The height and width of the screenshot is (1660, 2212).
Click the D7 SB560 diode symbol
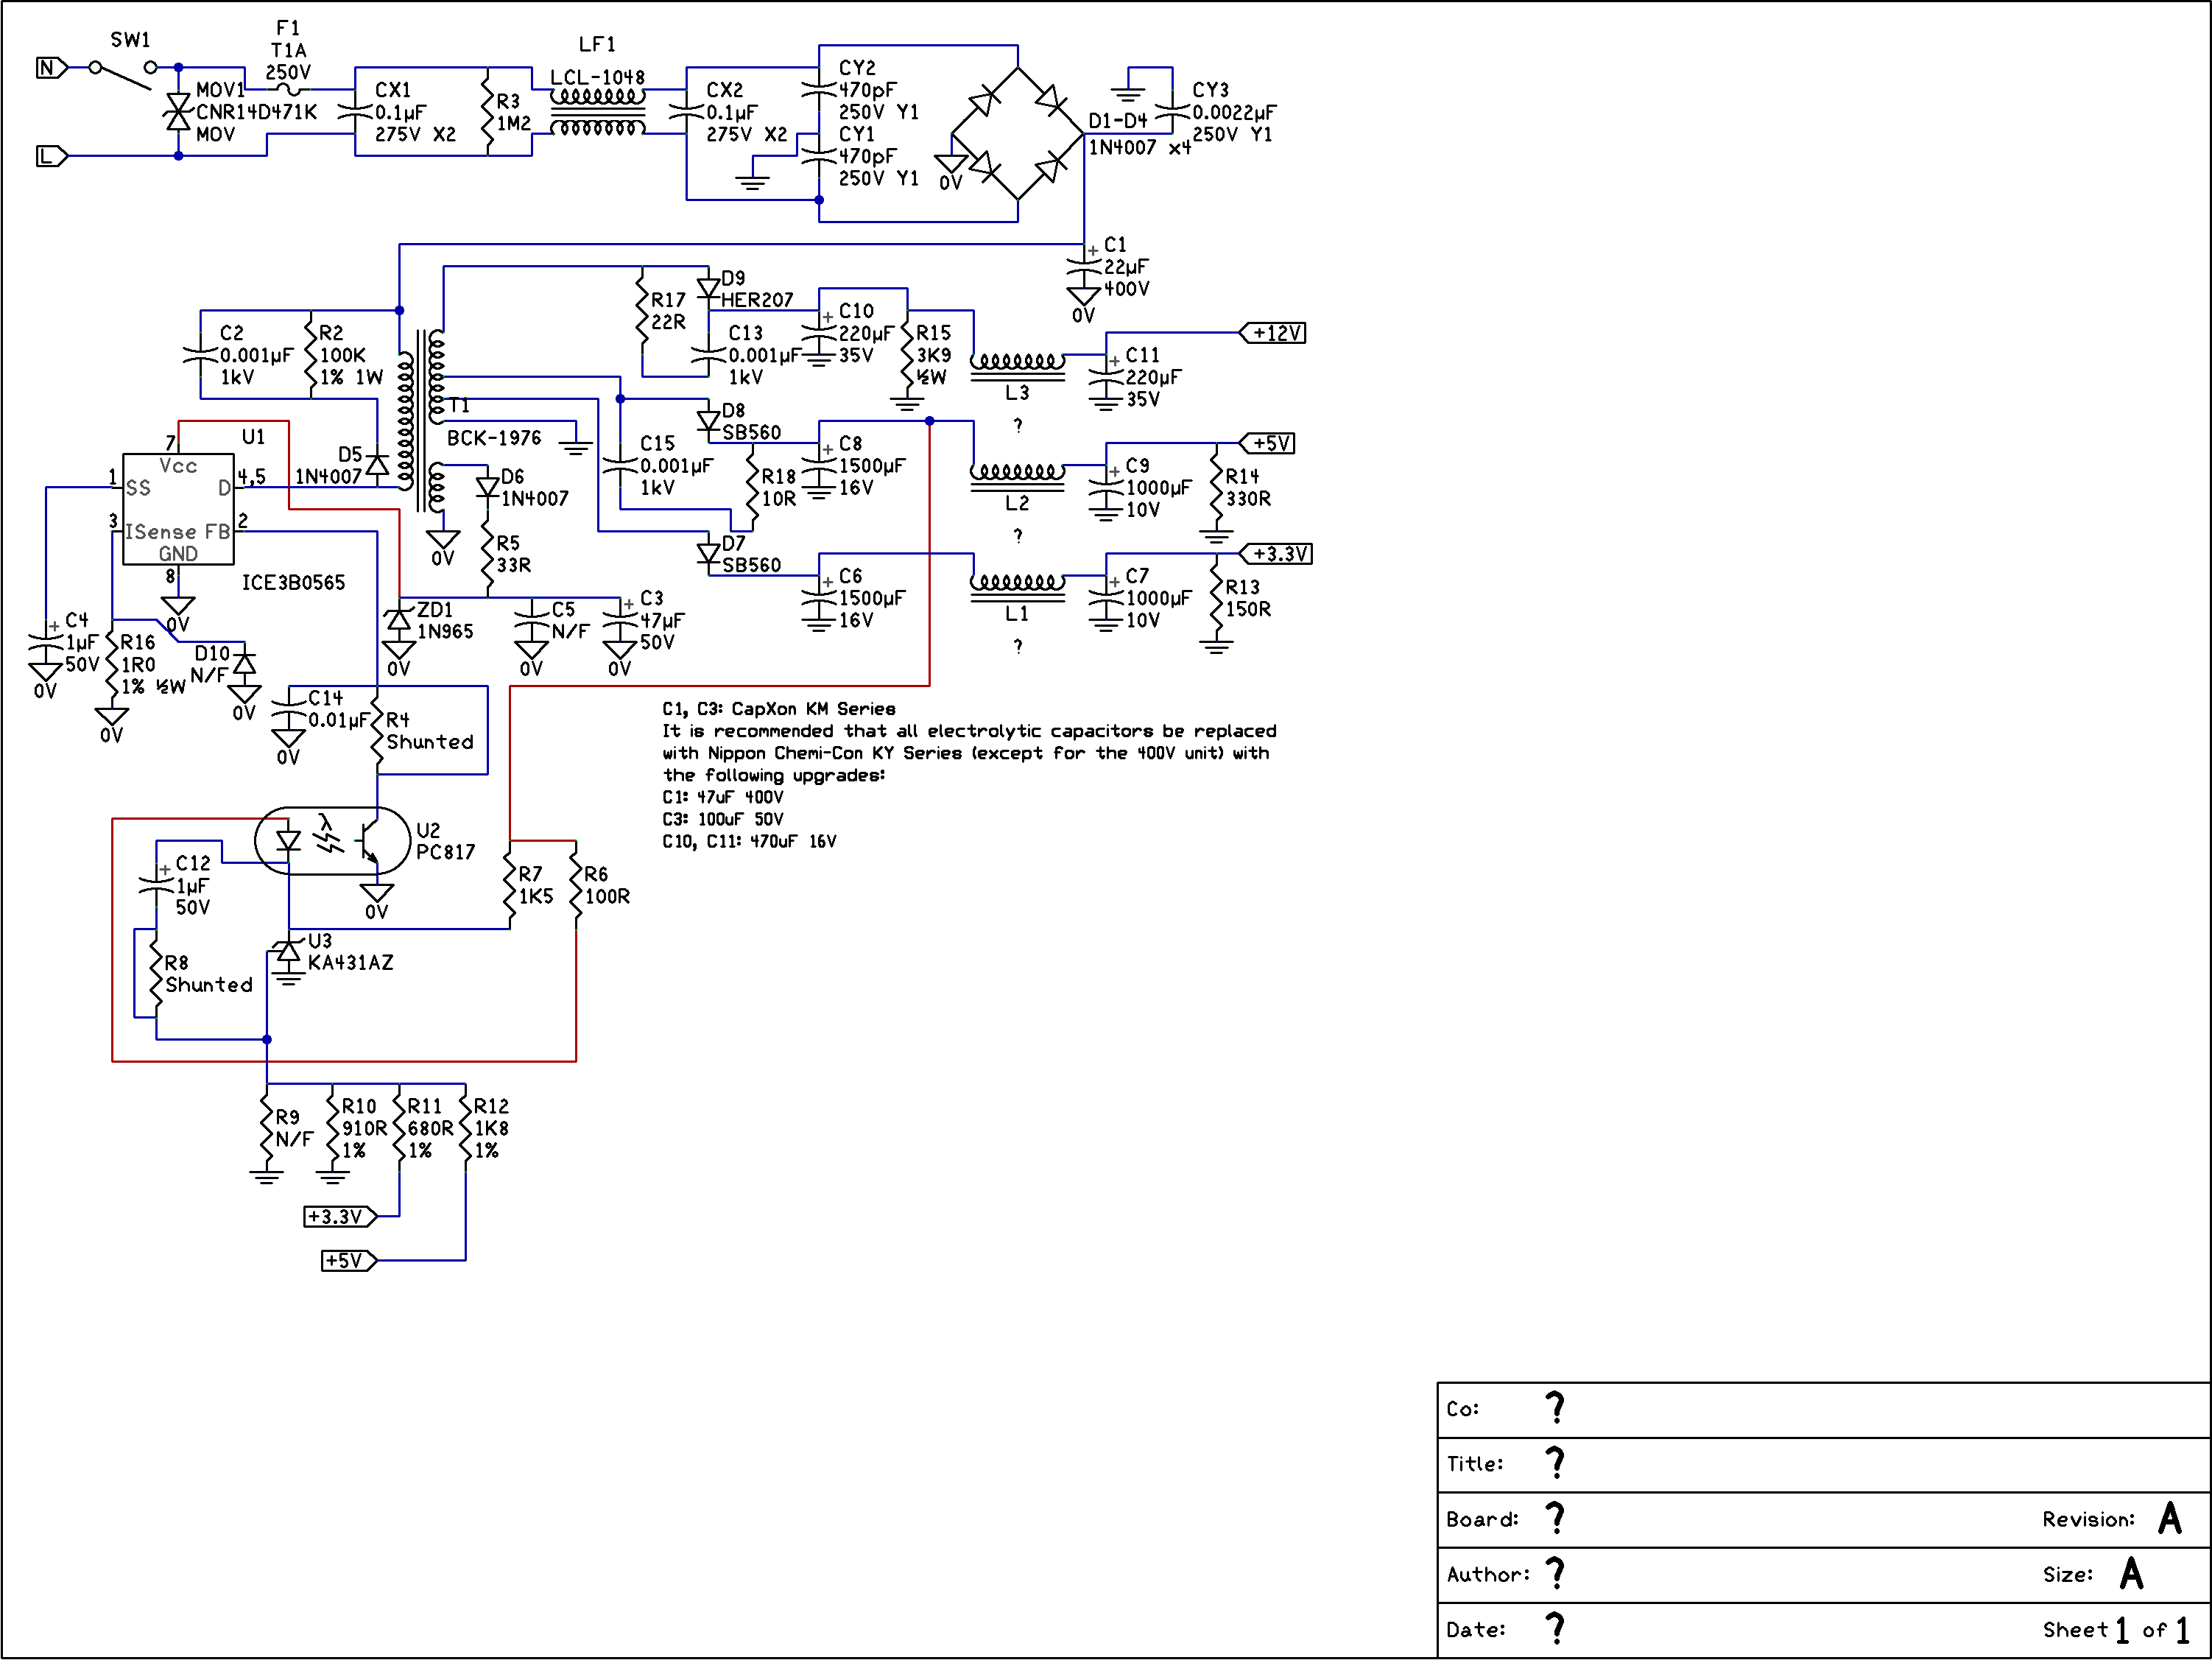(708, 554)
